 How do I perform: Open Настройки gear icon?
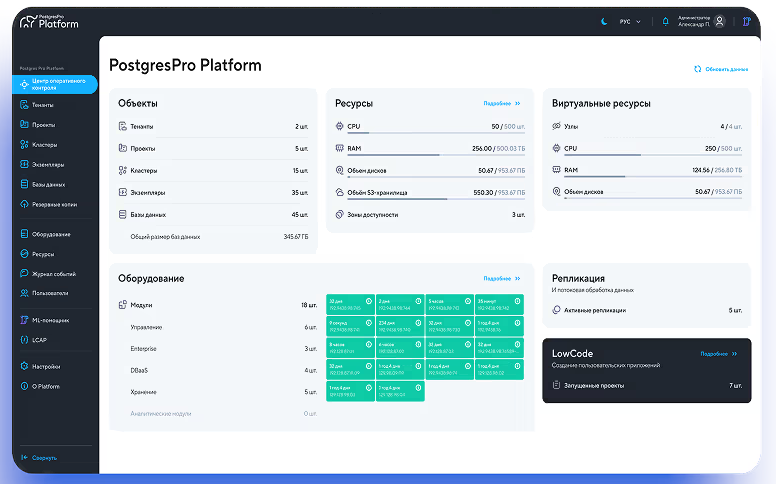click(x=24, y=366)
